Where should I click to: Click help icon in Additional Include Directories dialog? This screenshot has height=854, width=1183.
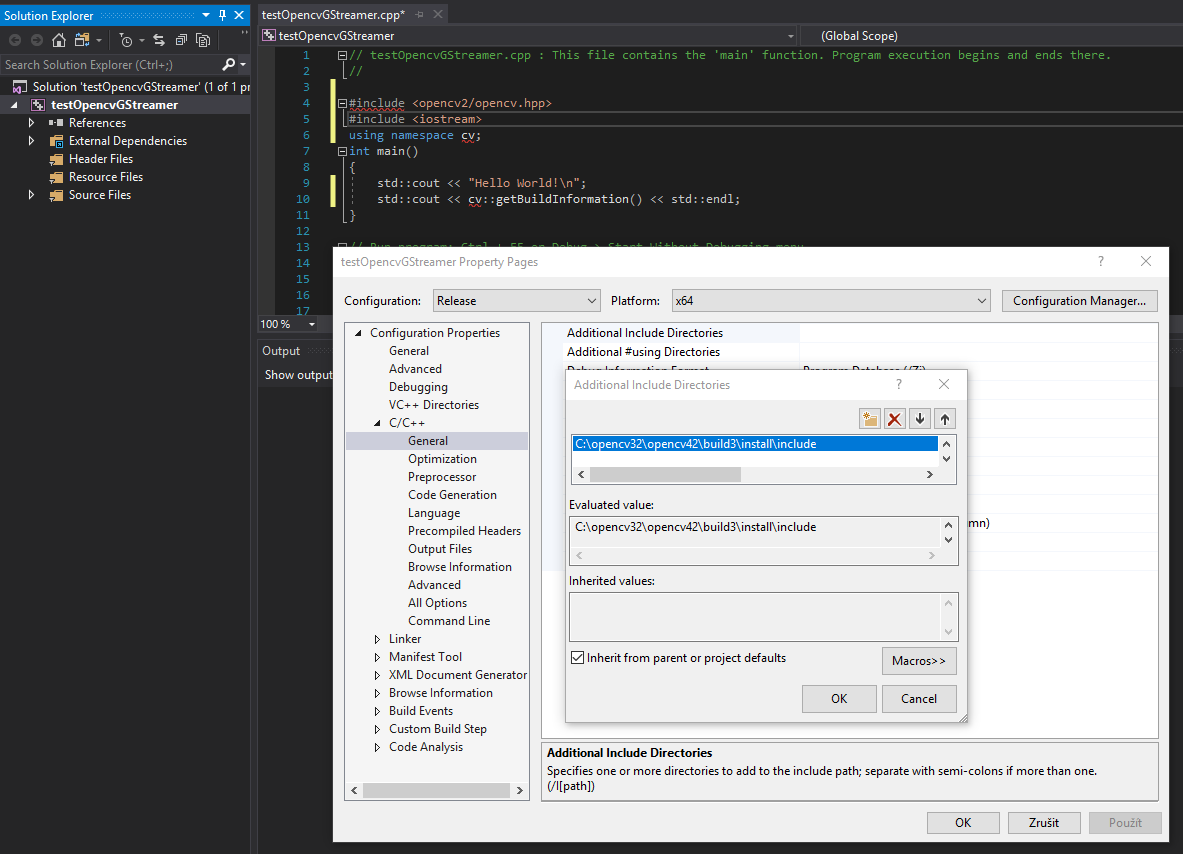coord(899,384)
